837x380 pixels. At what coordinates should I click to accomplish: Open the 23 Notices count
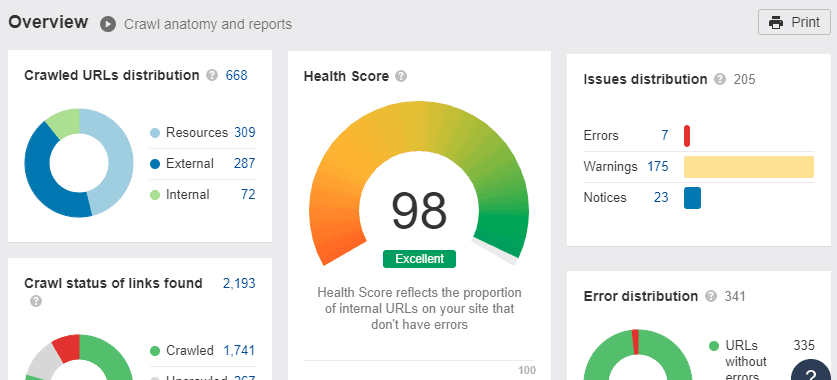click(661, 197)
